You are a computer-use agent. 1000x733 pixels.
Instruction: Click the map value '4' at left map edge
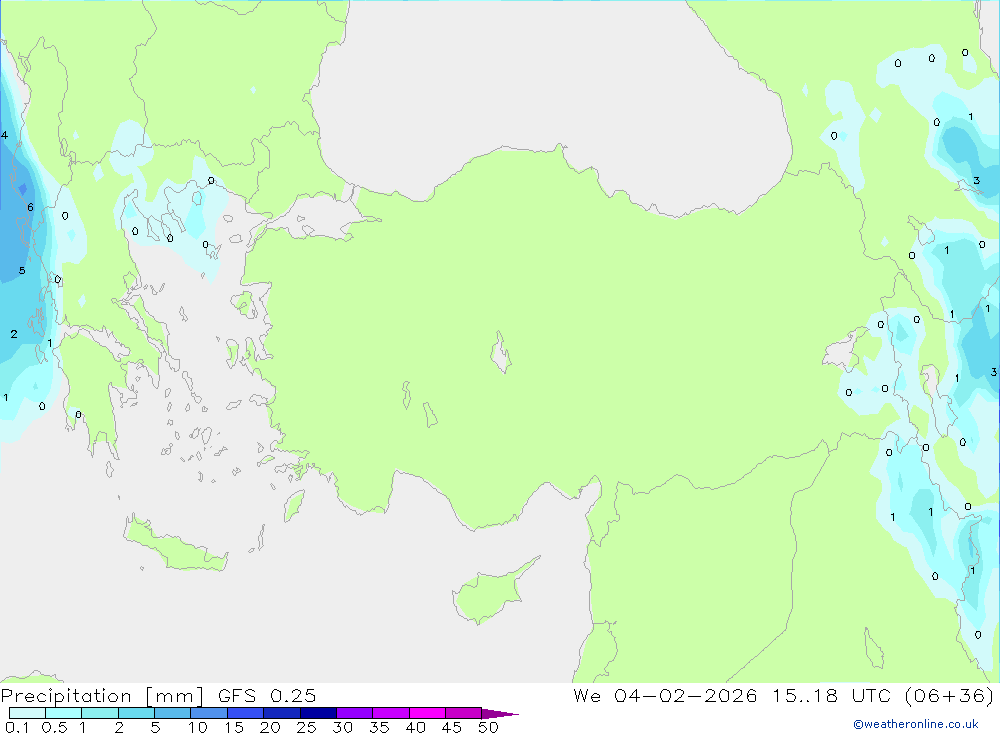(4, 135)
